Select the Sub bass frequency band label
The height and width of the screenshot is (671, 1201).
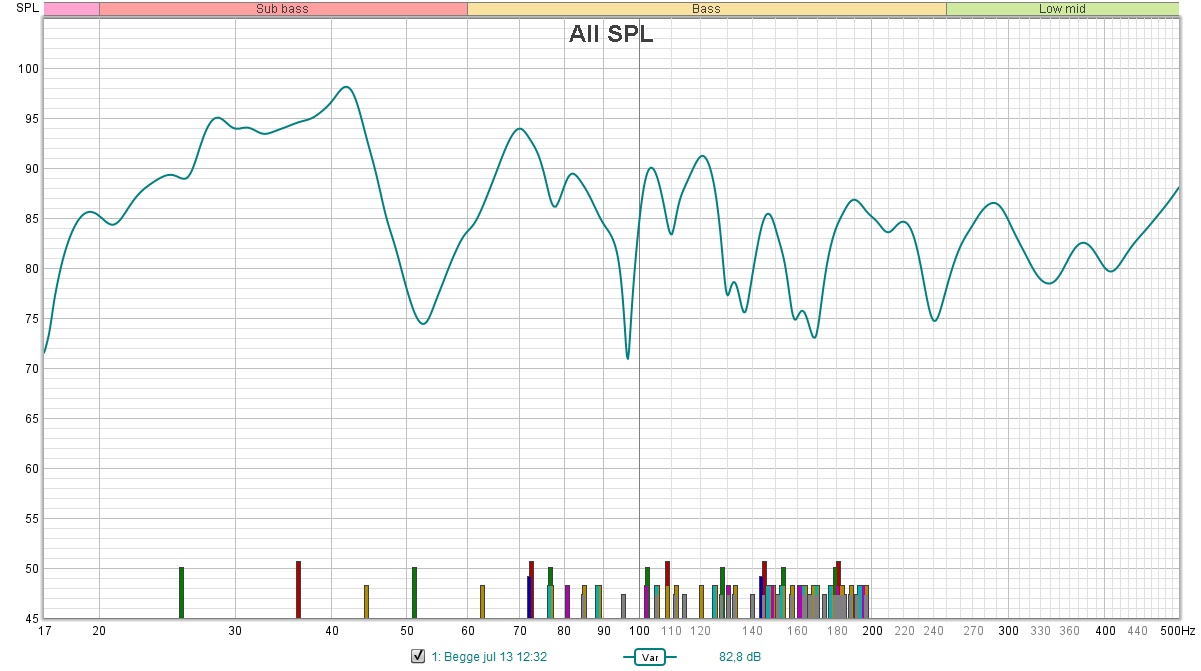(x=283, y=9)
